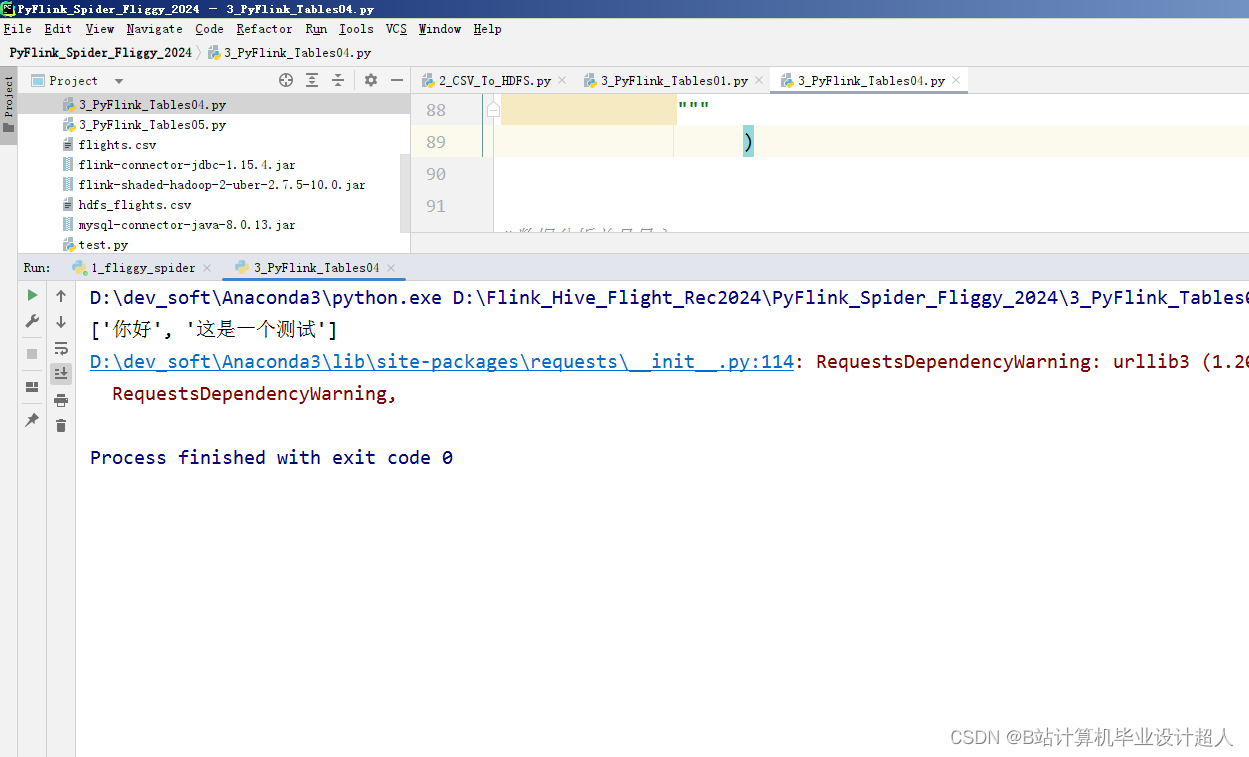The width and height of the screenshot is (1249, 757).
Task: Switch to 2_CSV_To_HDFS.py editor tab
Action: (x=494, y=81)
